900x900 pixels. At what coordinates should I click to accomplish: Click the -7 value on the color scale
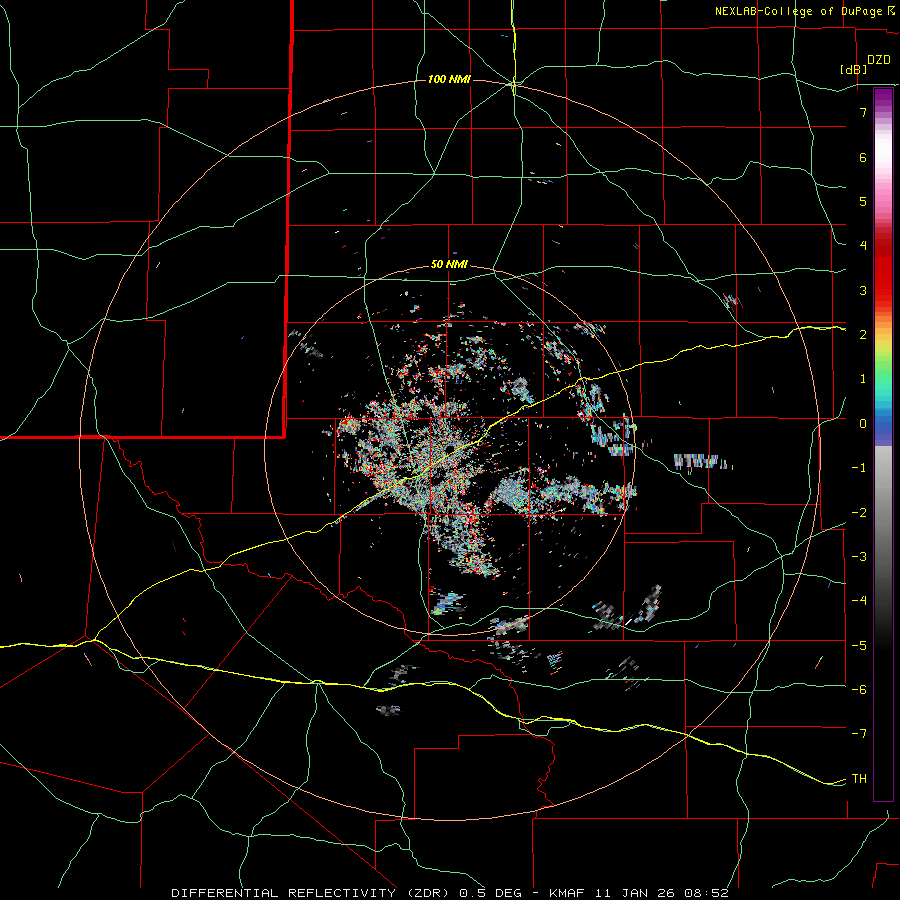point(859,734)
